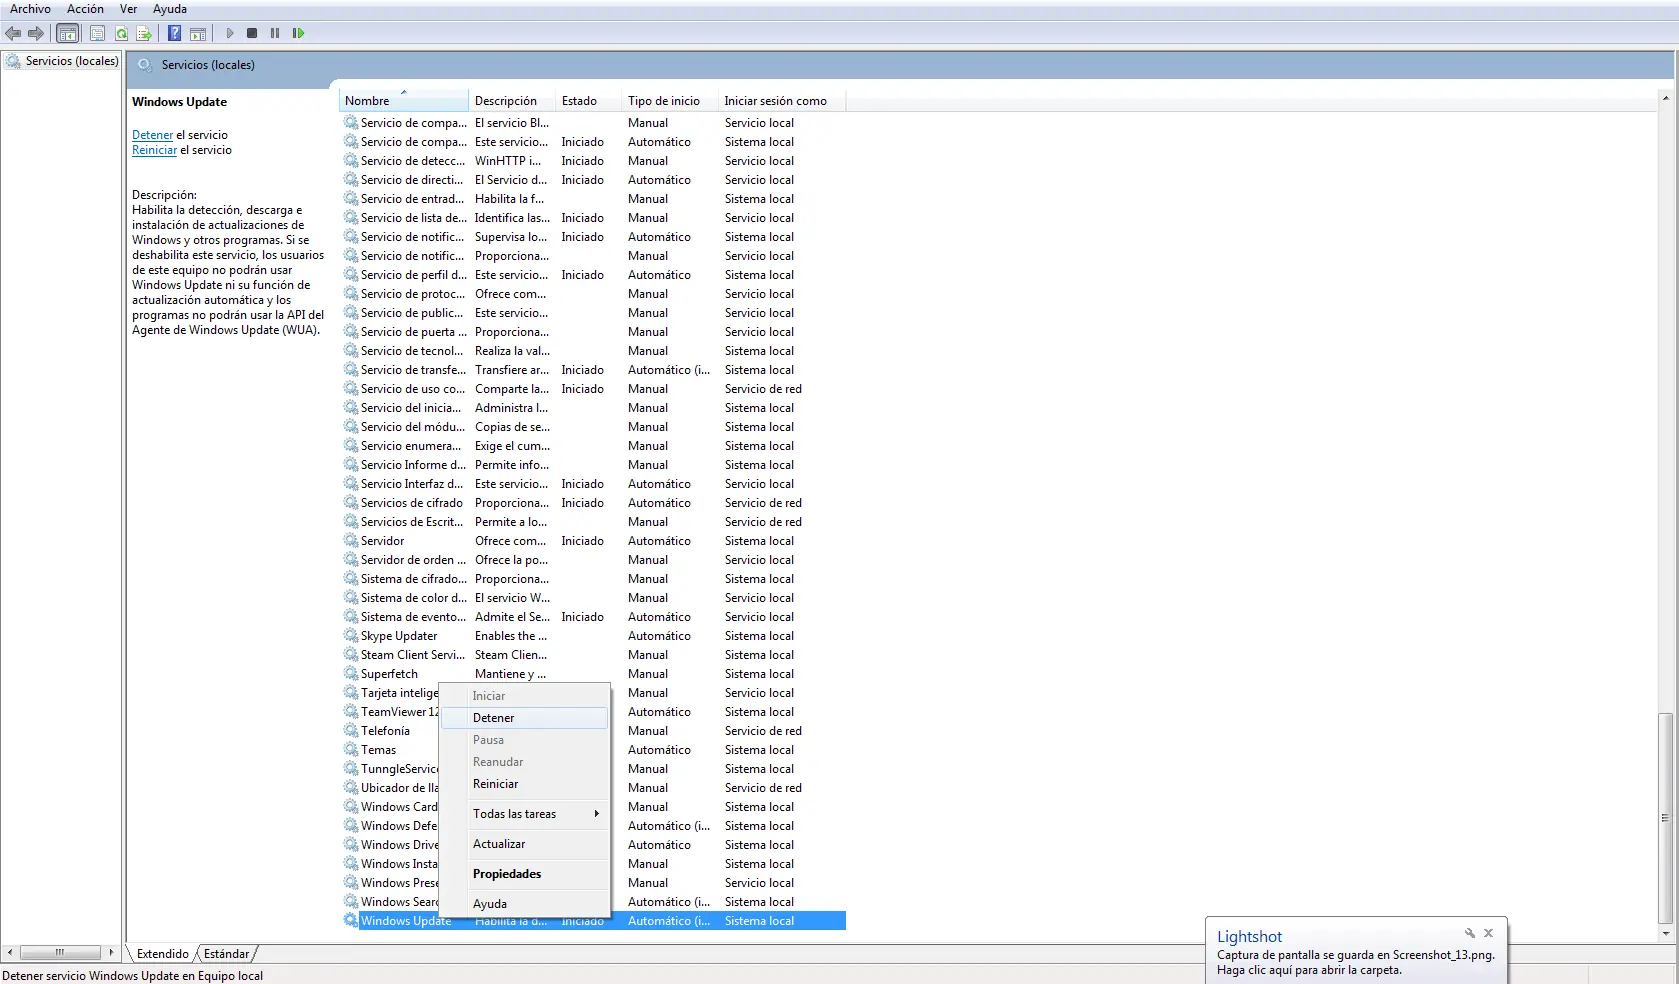Sort by the Nombre column header
The height and width of the screenshot is (984, 1679).
tap(404, 101)
